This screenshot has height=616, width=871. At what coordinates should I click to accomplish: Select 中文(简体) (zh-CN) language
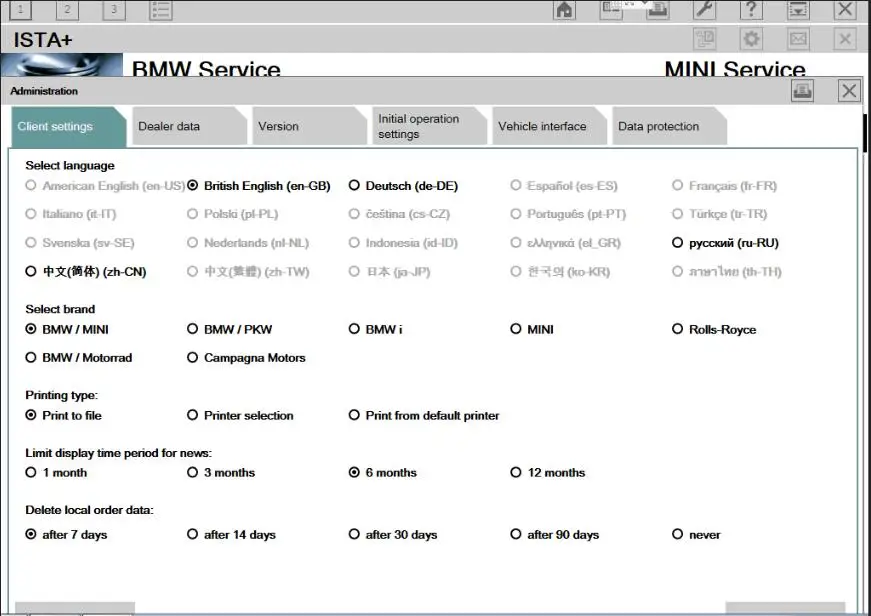[86, 272]
